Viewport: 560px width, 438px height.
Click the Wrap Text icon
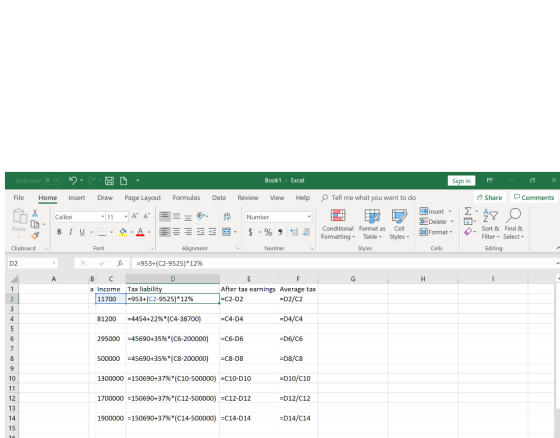pos(227,216)
